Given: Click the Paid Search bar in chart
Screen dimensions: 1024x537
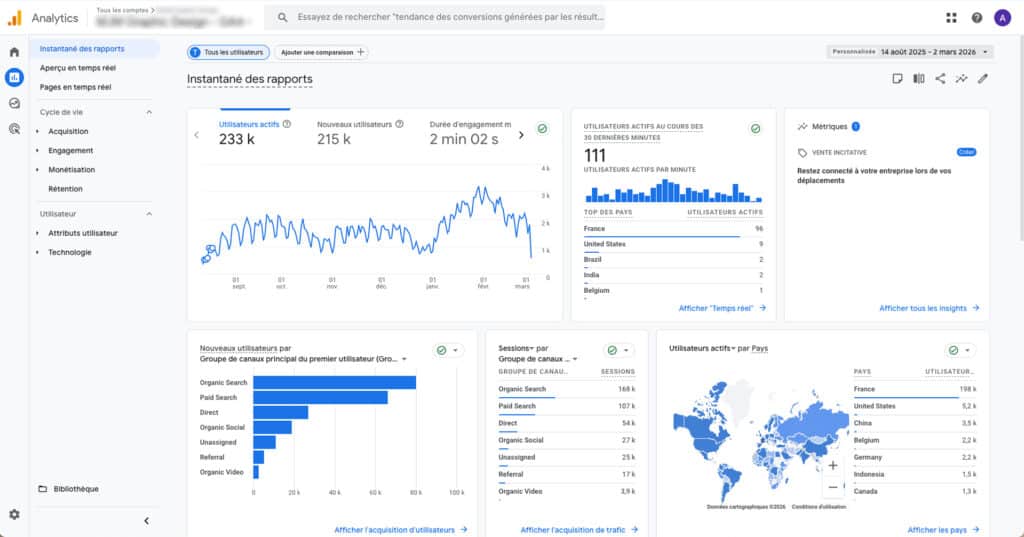Looking at the screenshot, I should [x=321, y=397].
